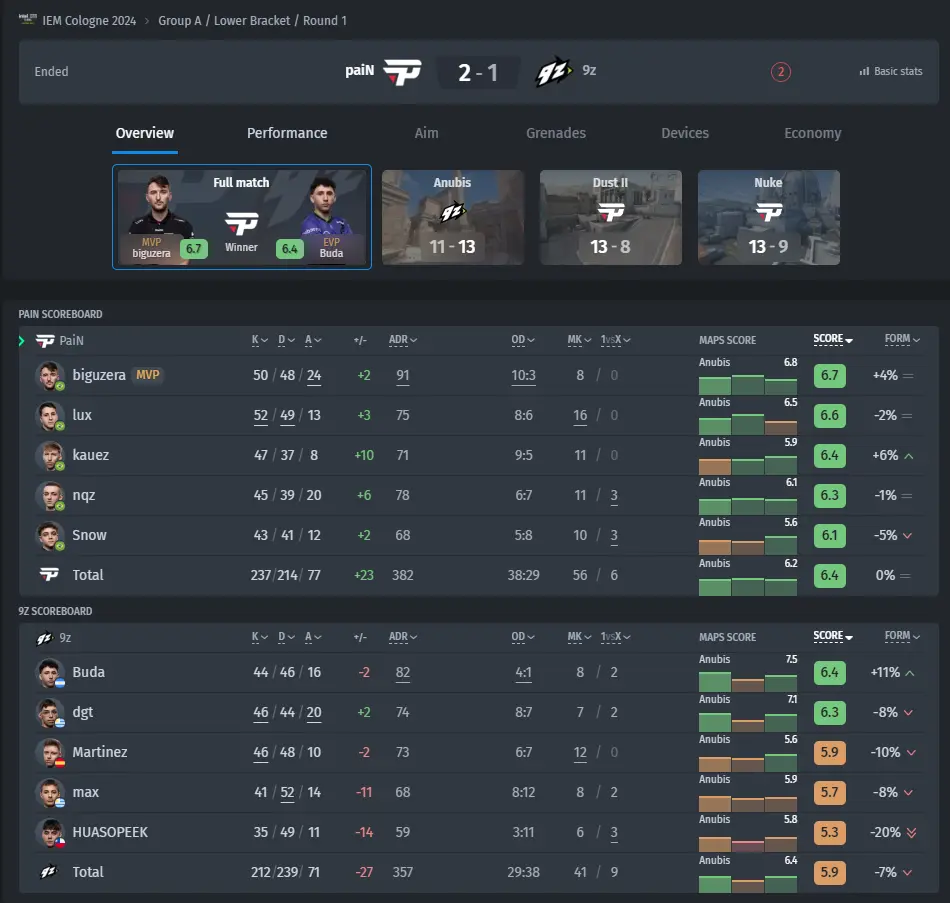The image size is (950, 903).
Task: Open HUASOPEEK's player profile name
Action: click(x=110, y=832)
